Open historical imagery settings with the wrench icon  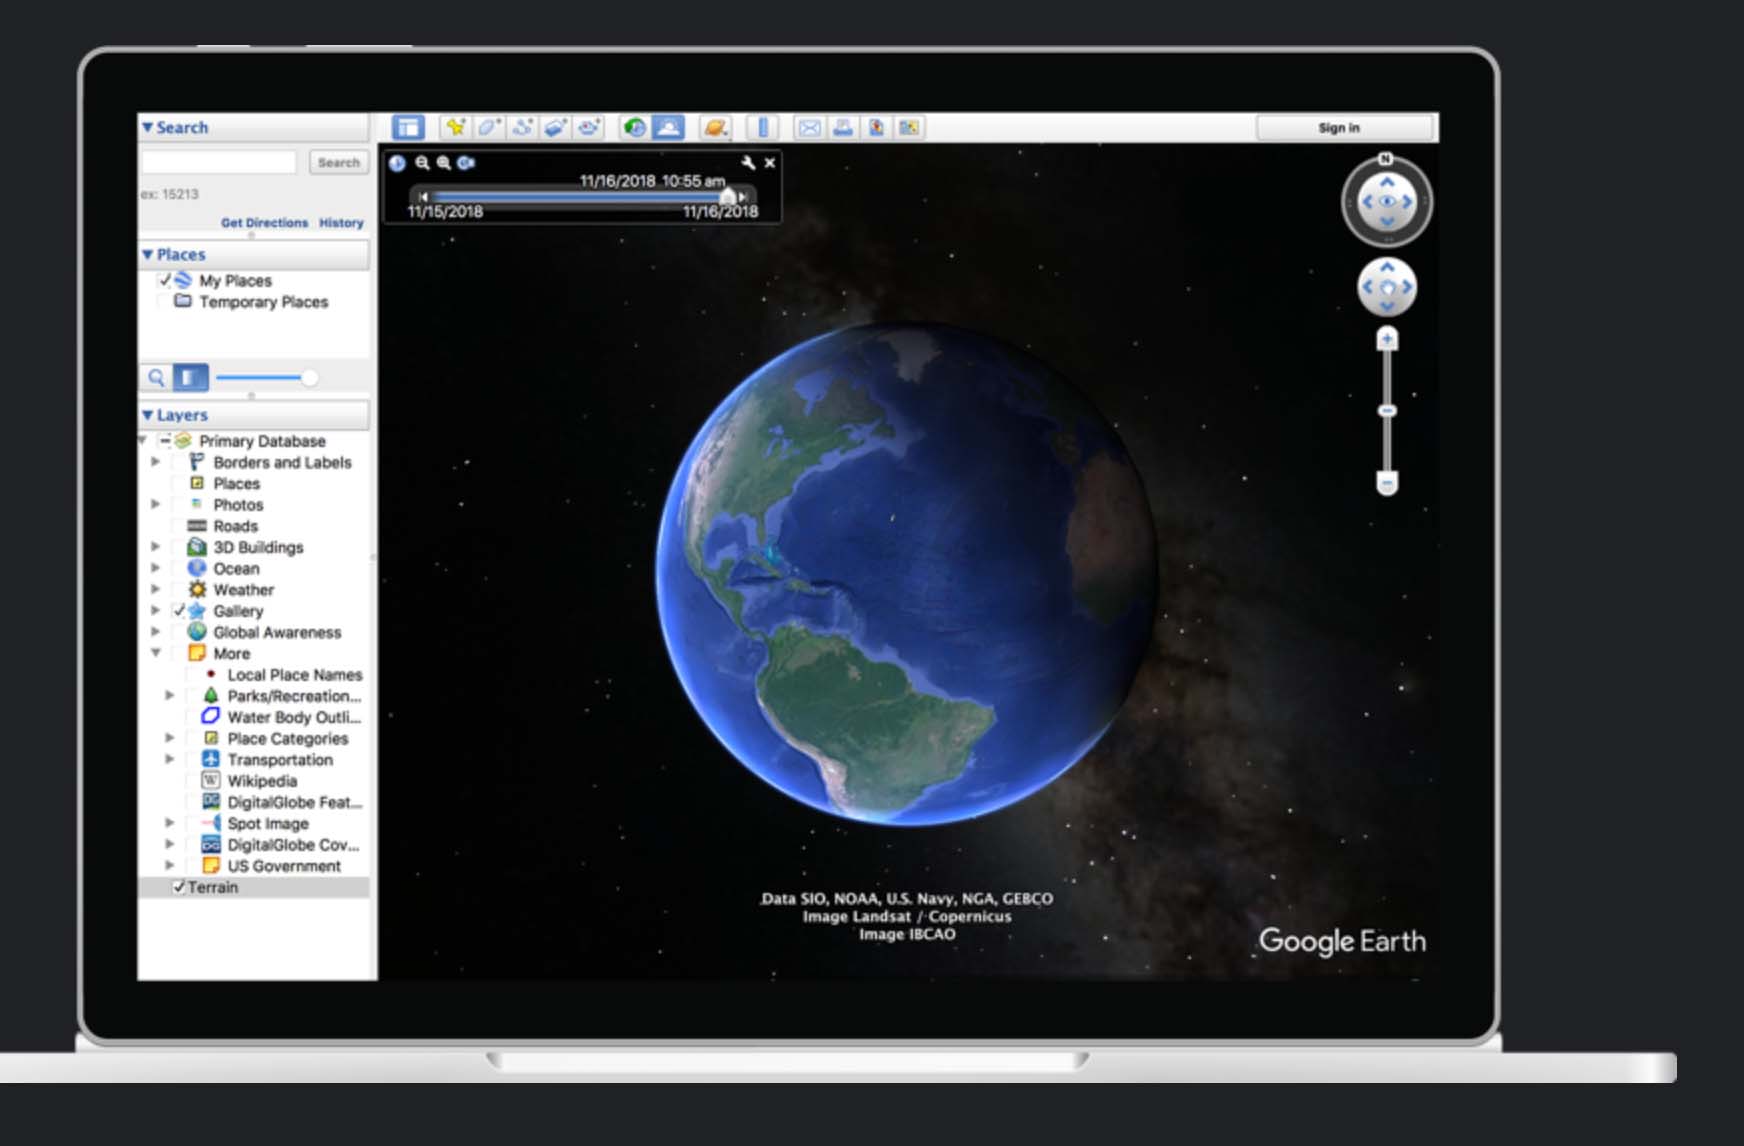point(748,162)
